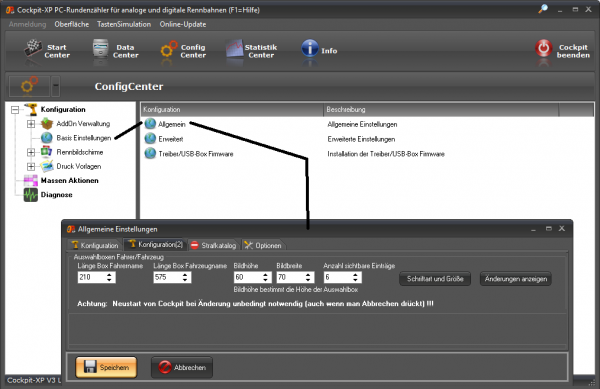This screenshot has height=389, width=600.
Task: Click the red prohibited icon on Abbrechen
Action: pos(165,367)
